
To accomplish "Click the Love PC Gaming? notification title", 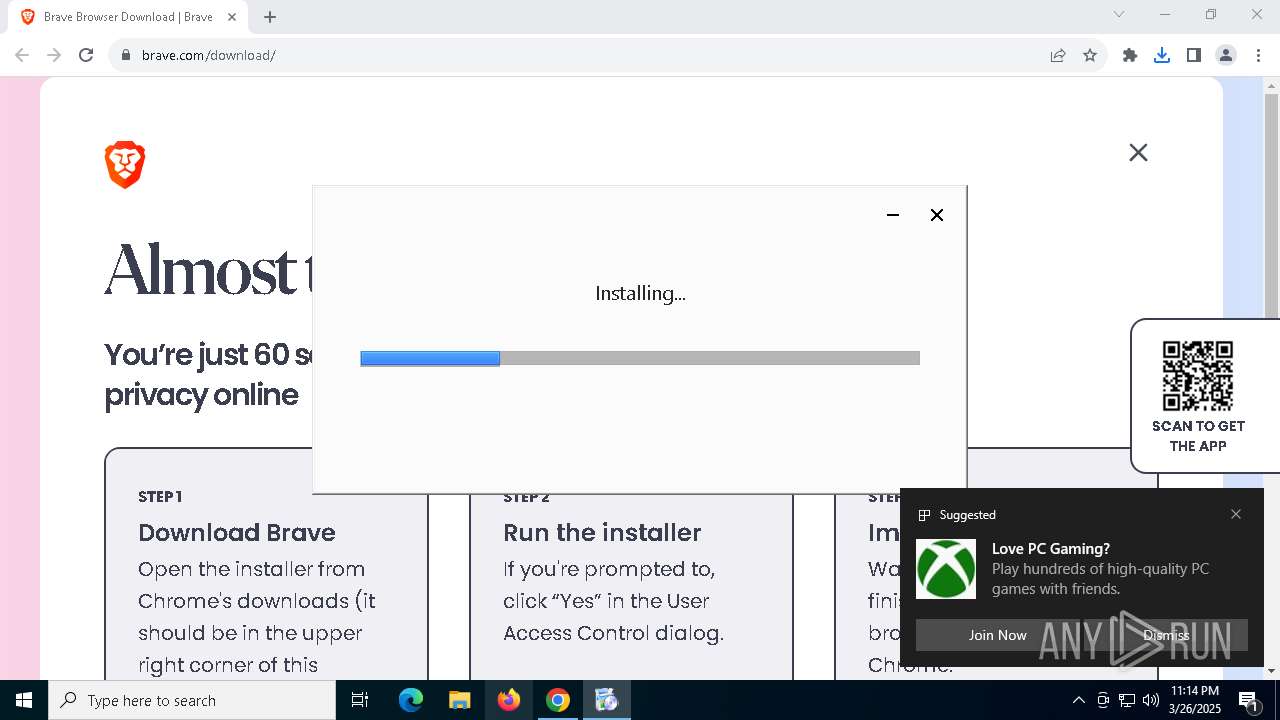I will (1051, 548).
